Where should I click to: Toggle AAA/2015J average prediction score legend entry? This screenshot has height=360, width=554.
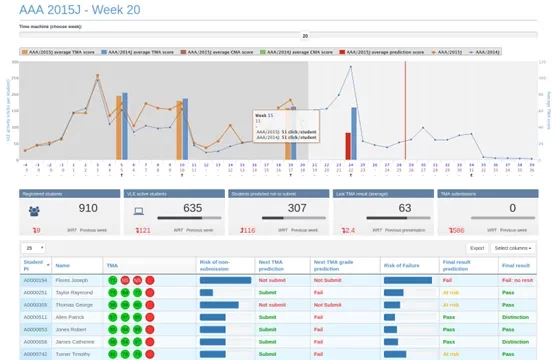382,52
